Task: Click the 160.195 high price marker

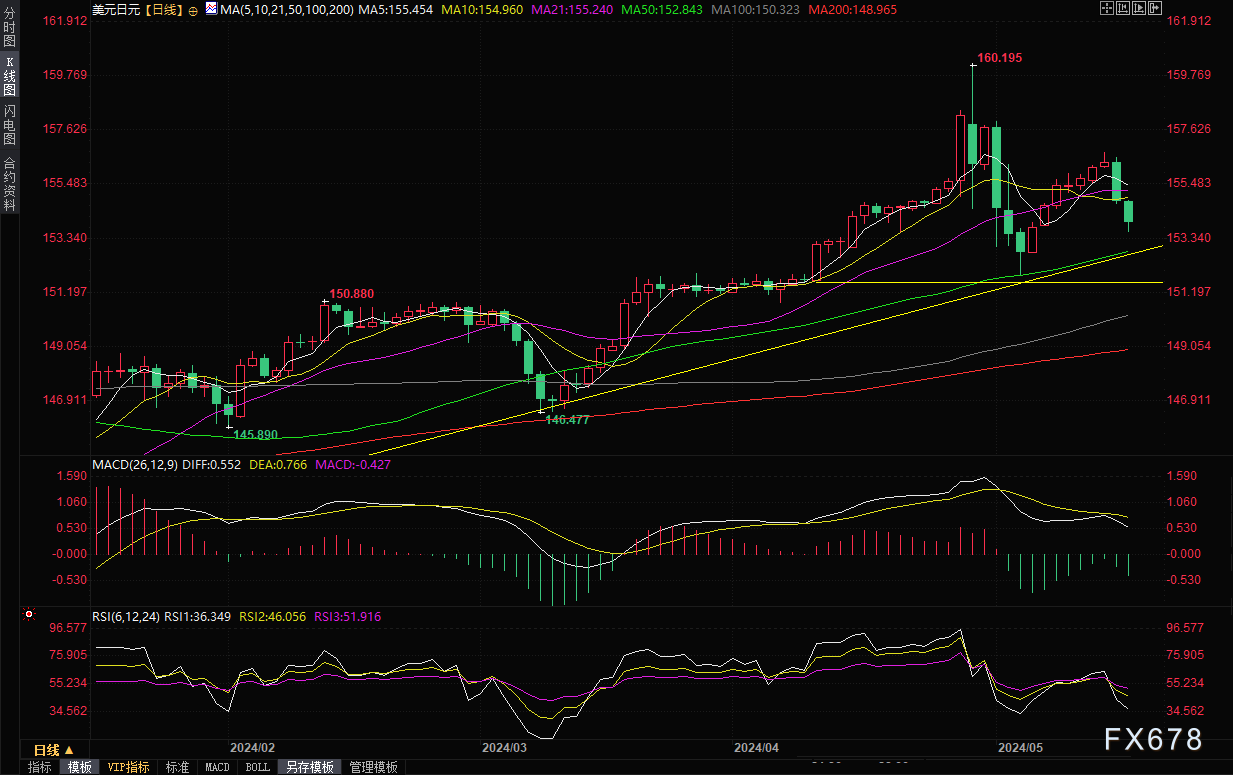Action: 1000,58
